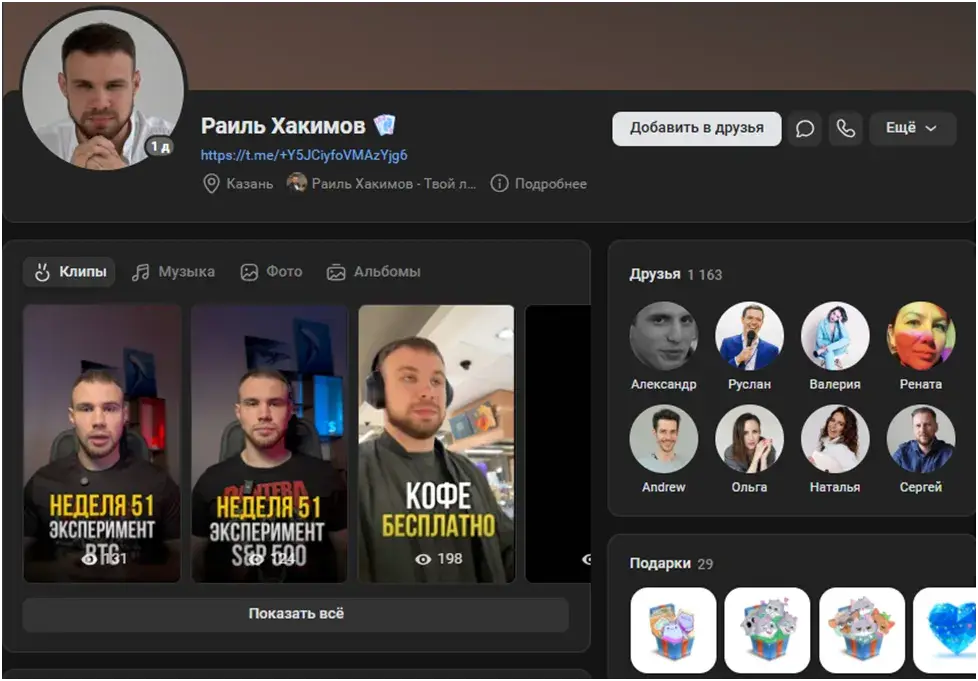This screenshot has width=978, height=681.
Task: Click Показать всё clips button
Action: tap(296, 614)
